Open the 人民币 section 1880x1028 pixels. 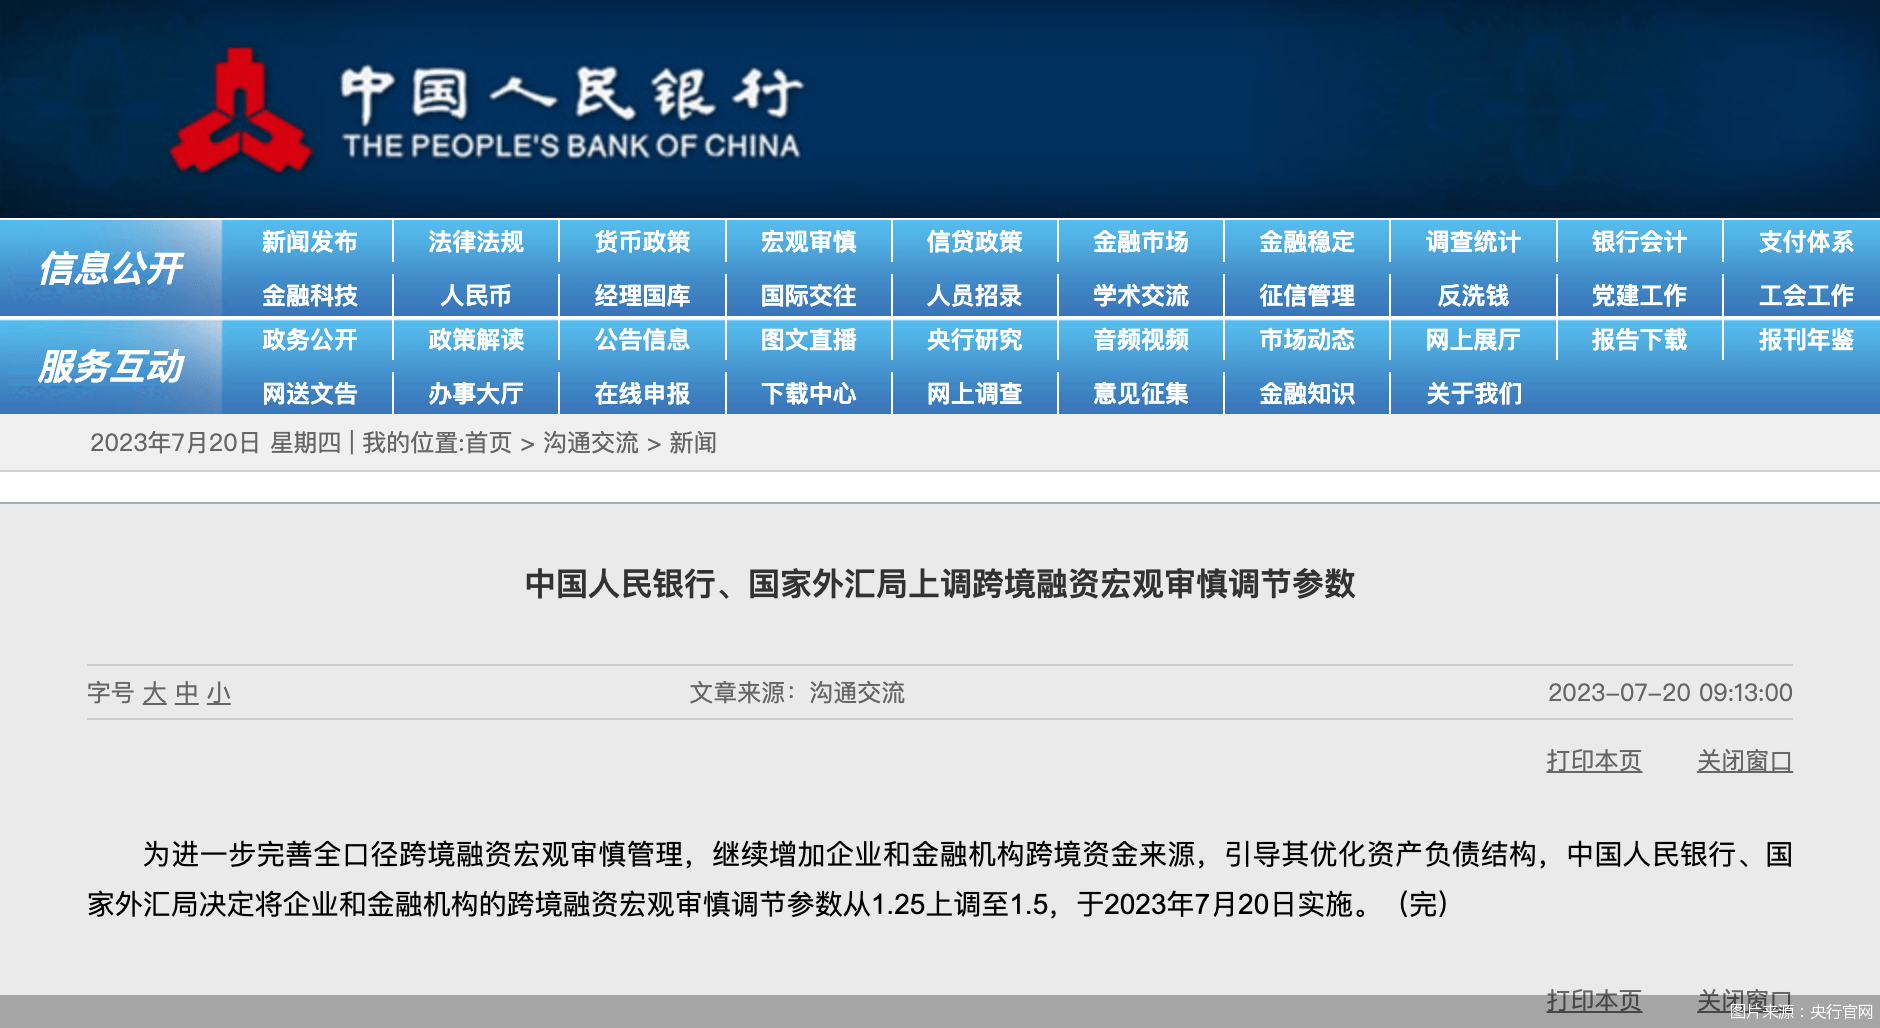click(x=476, y=294)
